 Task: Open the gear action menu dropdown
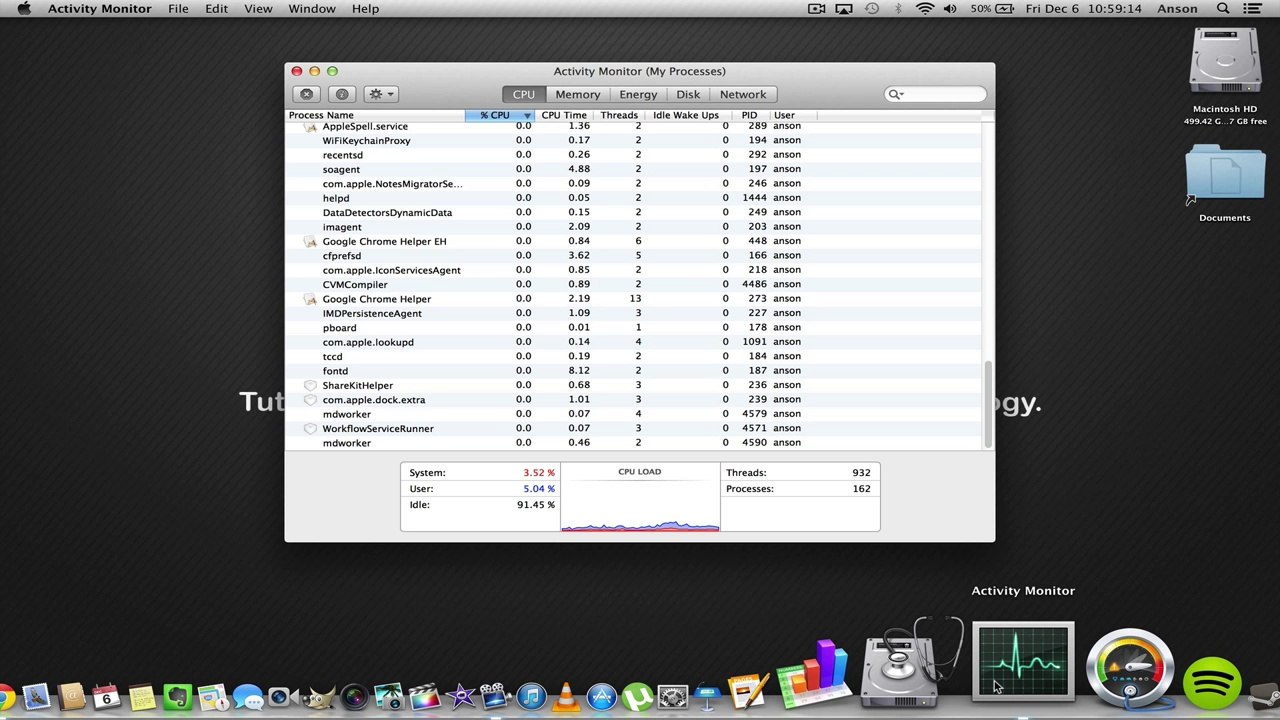tap(381, 94)
